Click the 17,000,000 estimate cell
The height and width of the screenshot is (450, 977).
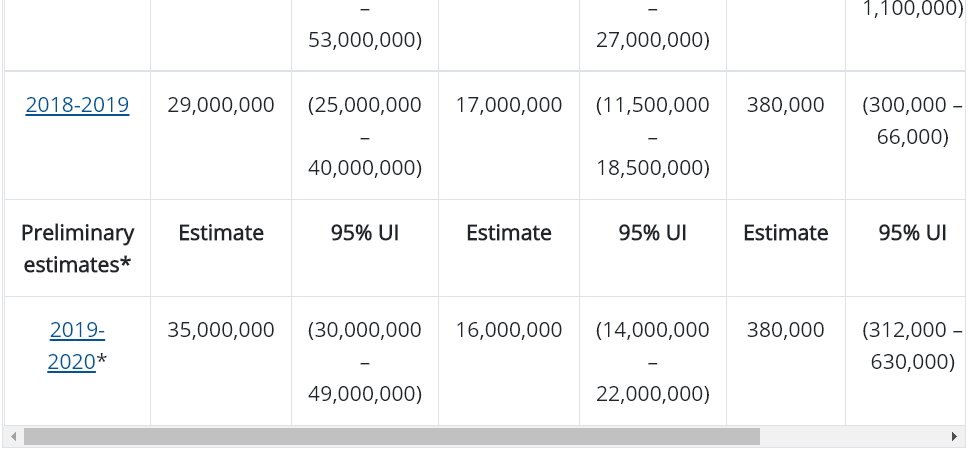pyautogui.click(x=508, y=105)
